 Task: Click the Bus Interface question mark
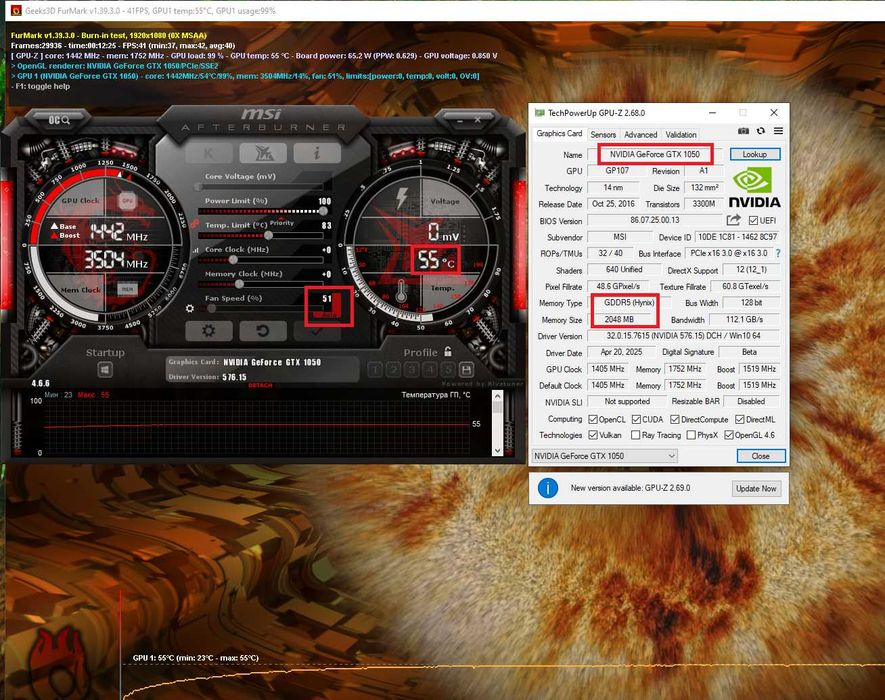(778, 253)
